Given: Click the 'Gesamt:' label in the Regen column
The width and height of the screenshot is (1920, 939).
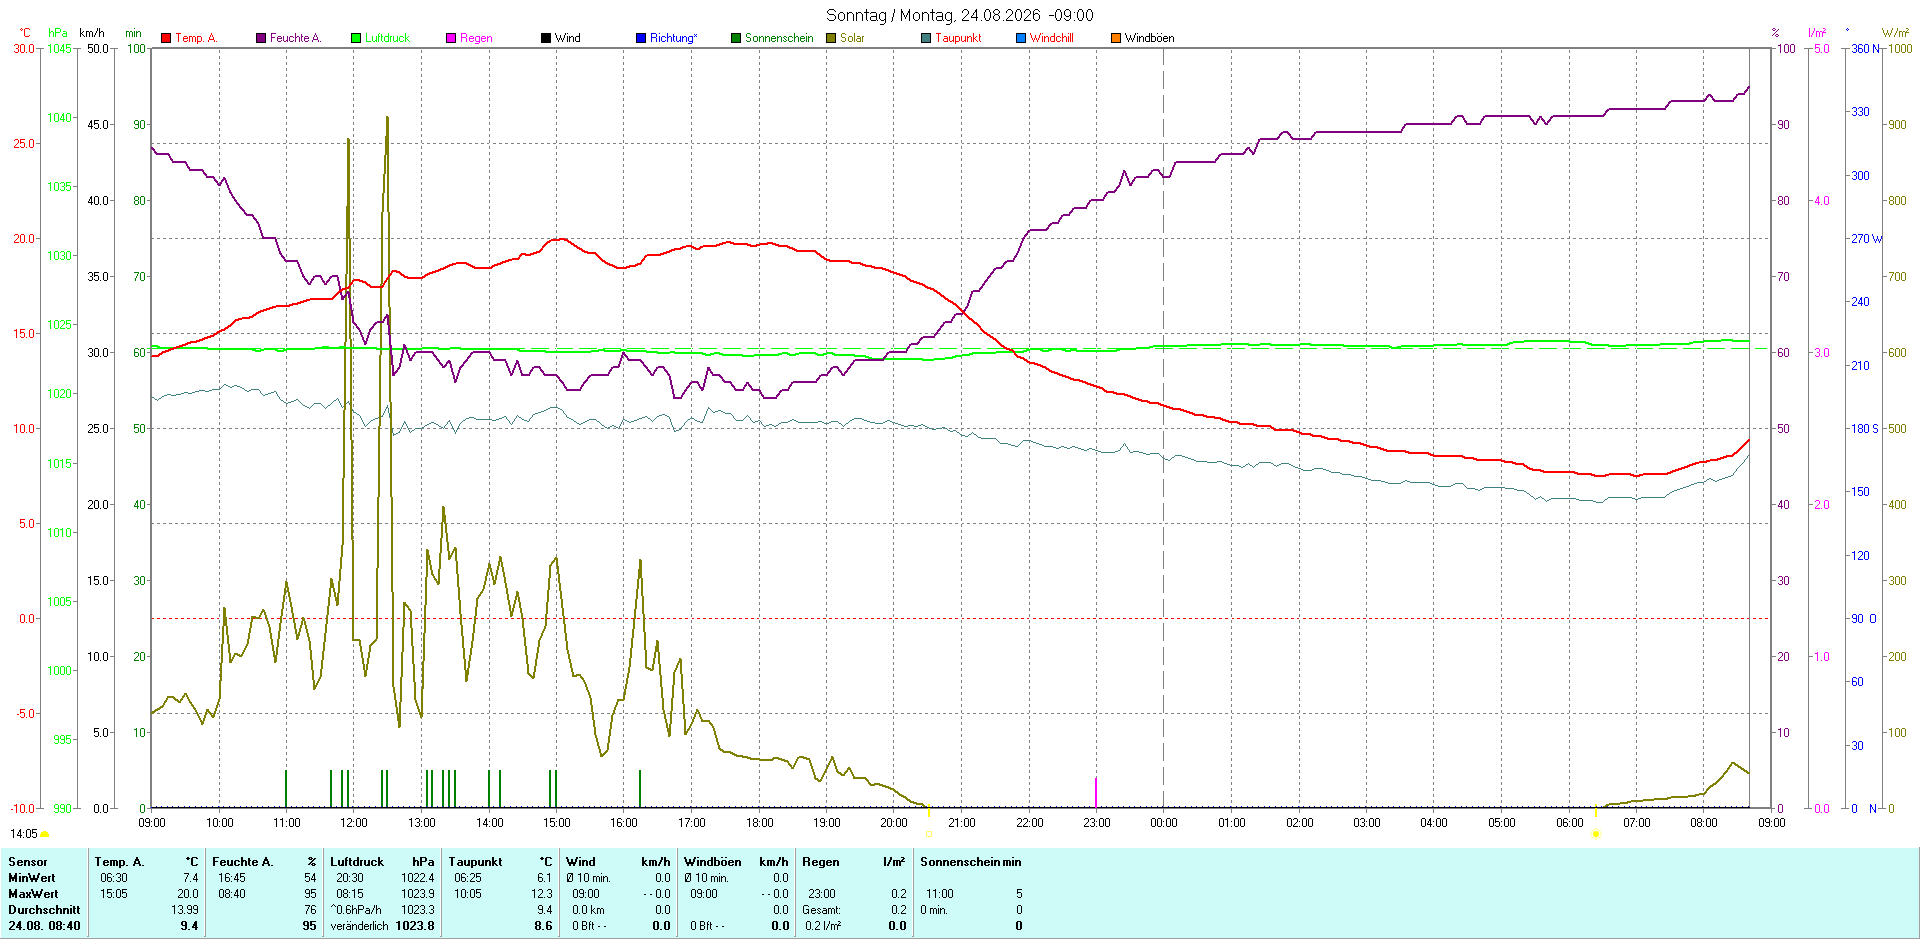Looking at the screenshot, I should pyautogui.click(x=821, y=910).
